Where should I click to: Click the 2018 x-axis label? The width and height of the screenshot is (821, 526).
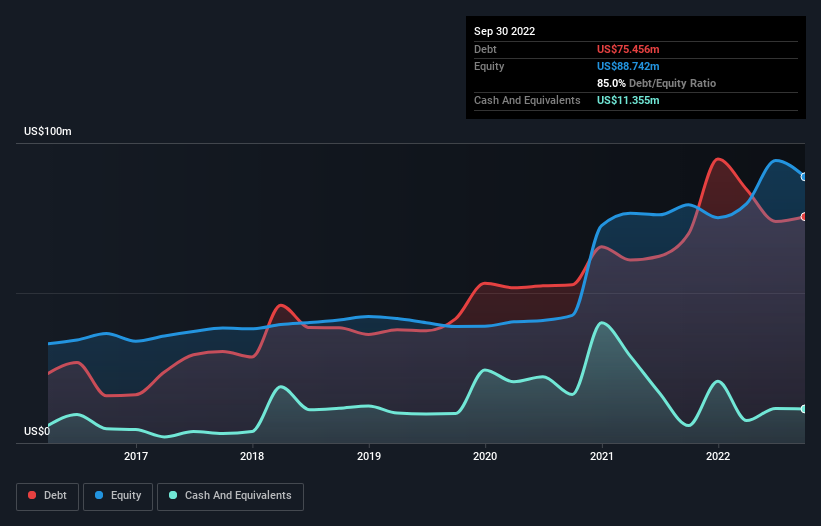tap(252, 456)
